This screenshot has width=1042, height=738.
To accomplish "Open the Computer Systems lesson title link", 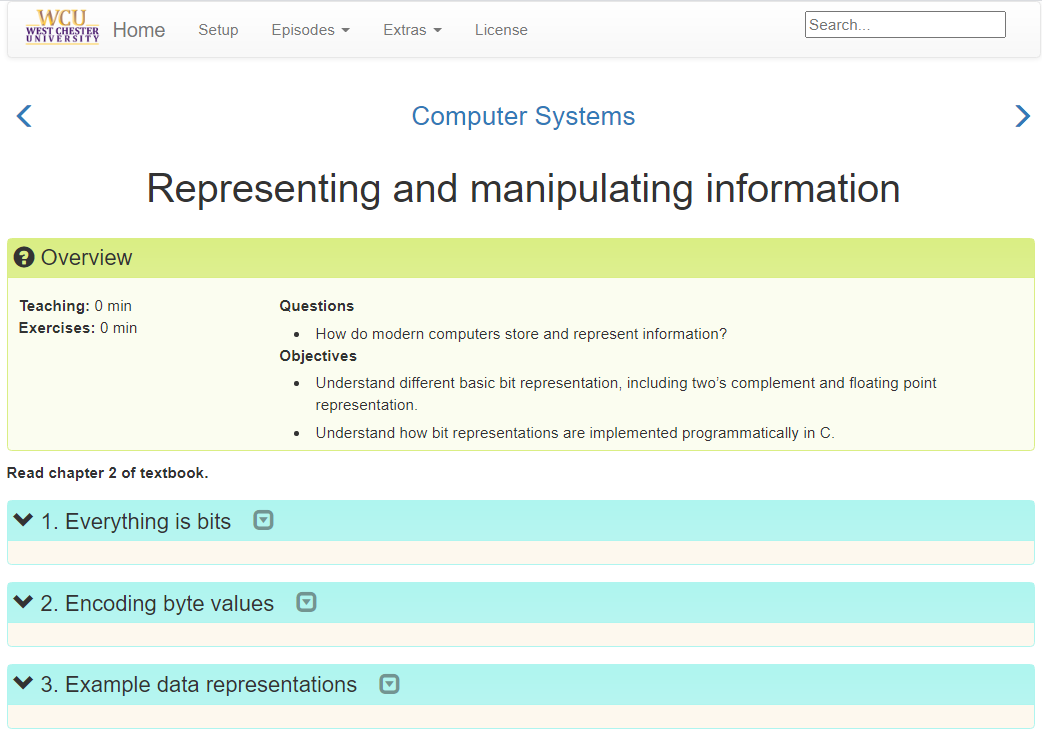I will 524,116.
